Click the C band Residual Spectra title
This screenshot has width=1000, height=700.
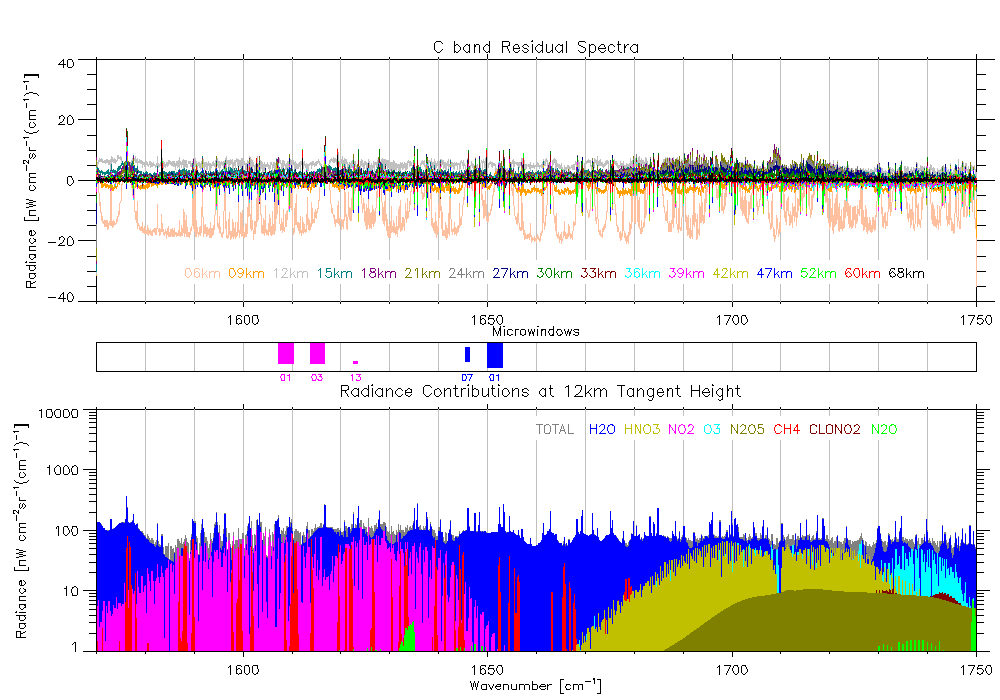(535, 47)
